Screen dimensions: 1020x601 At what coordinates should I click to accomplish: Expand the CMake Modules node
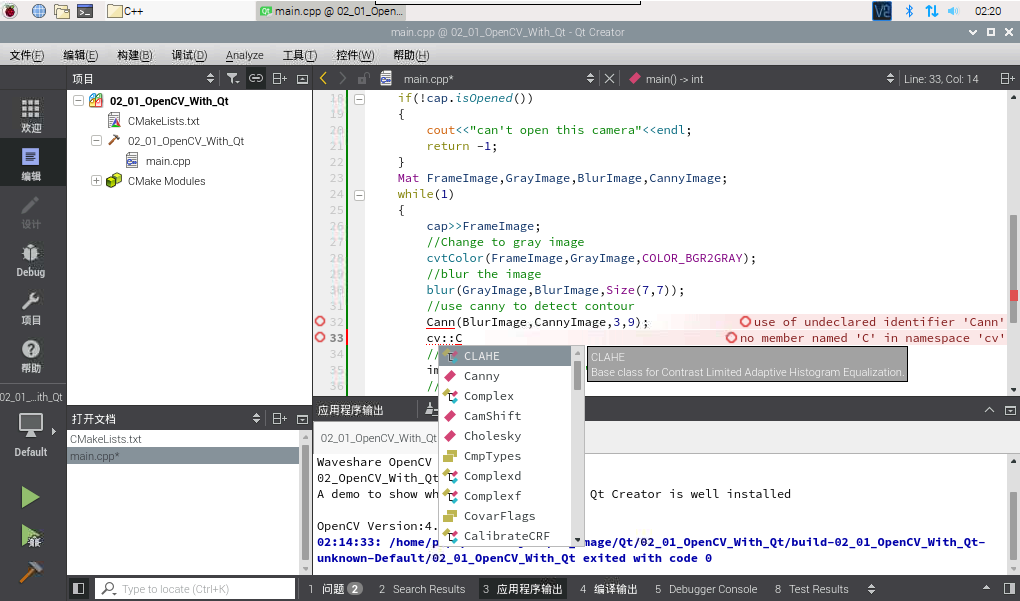(96, 181)
